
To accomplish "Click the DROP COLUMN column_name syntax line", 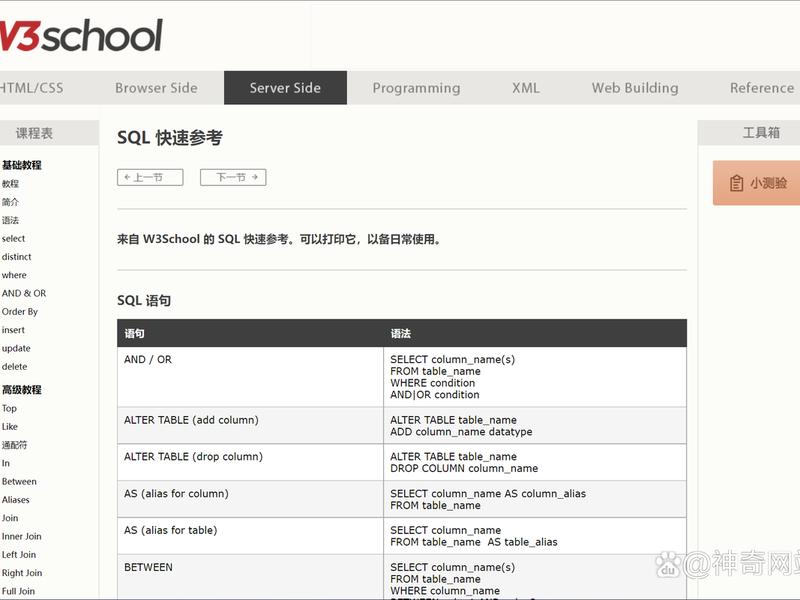I will [x=464, y=468].
